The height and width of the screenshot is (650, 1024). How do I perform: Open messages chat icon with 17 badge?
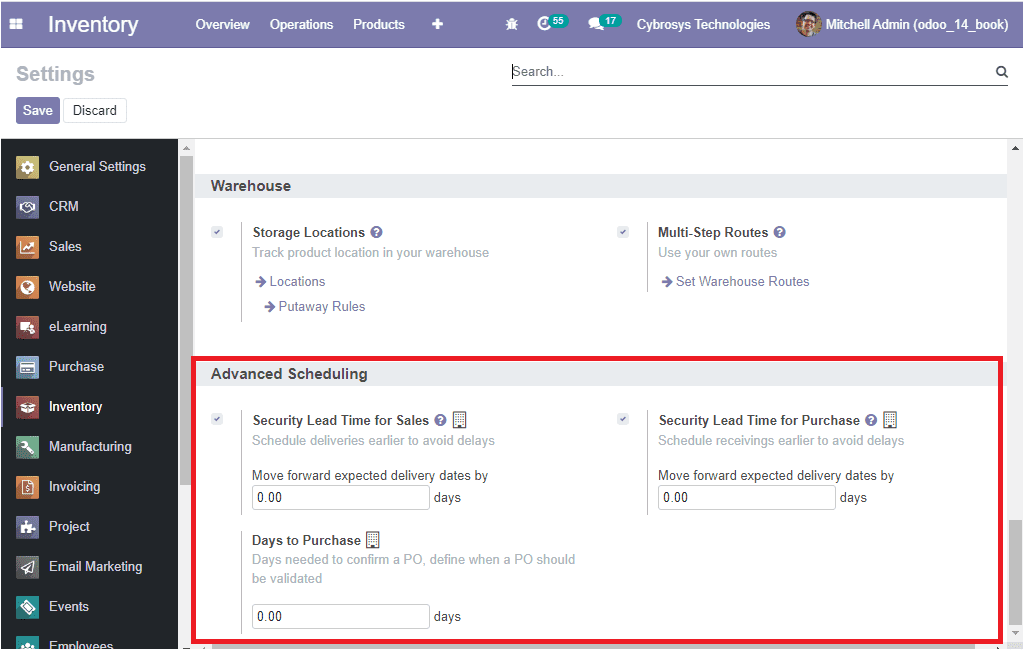[603, 23]
